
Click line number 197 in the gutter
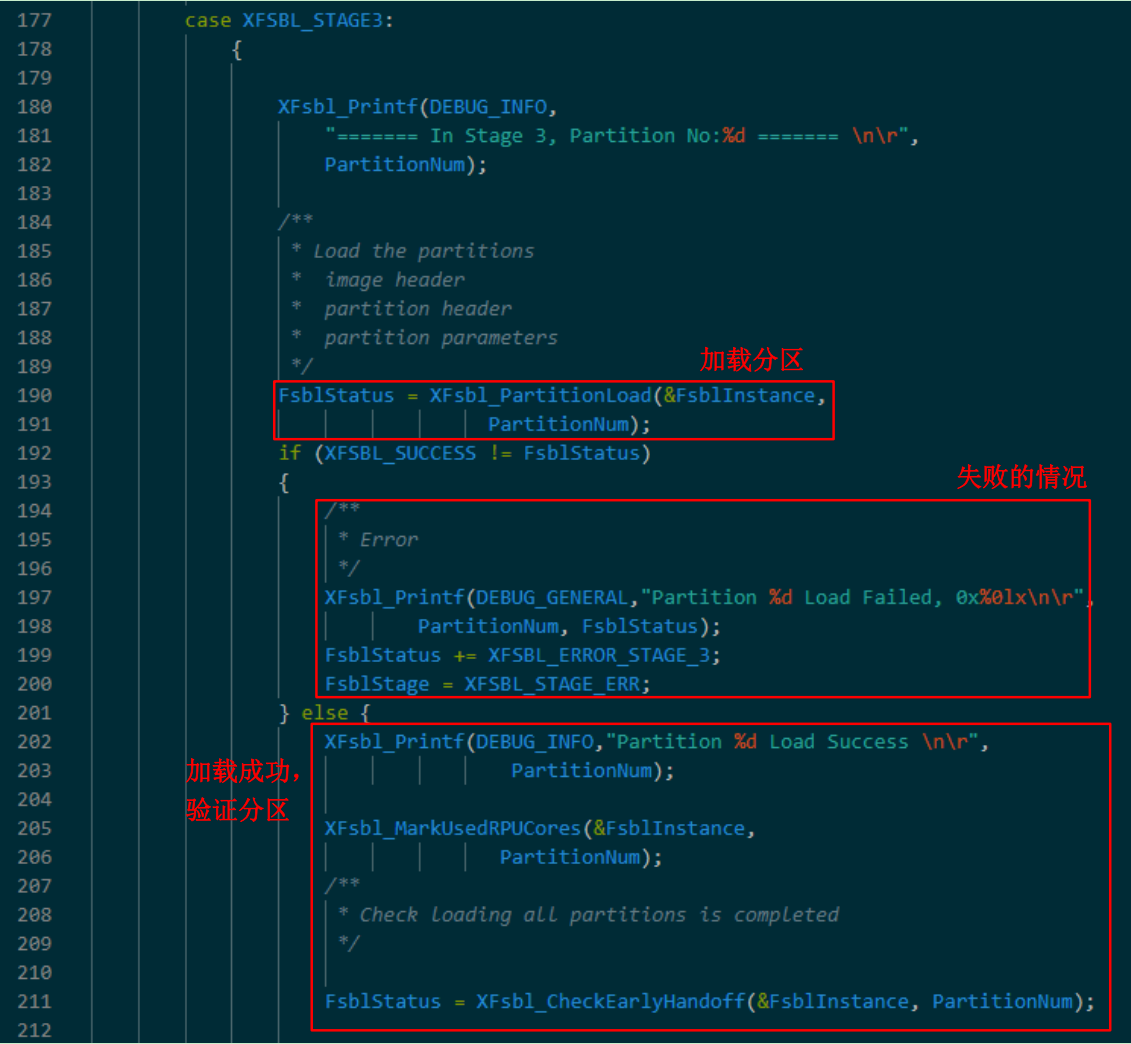click(x=35, y=597)
